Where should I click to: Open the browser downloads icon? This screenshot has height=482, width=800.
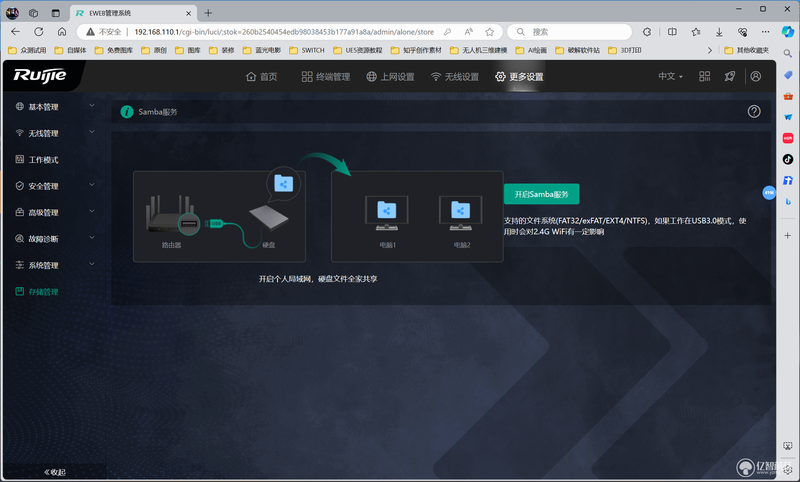[x=719, y=32]
